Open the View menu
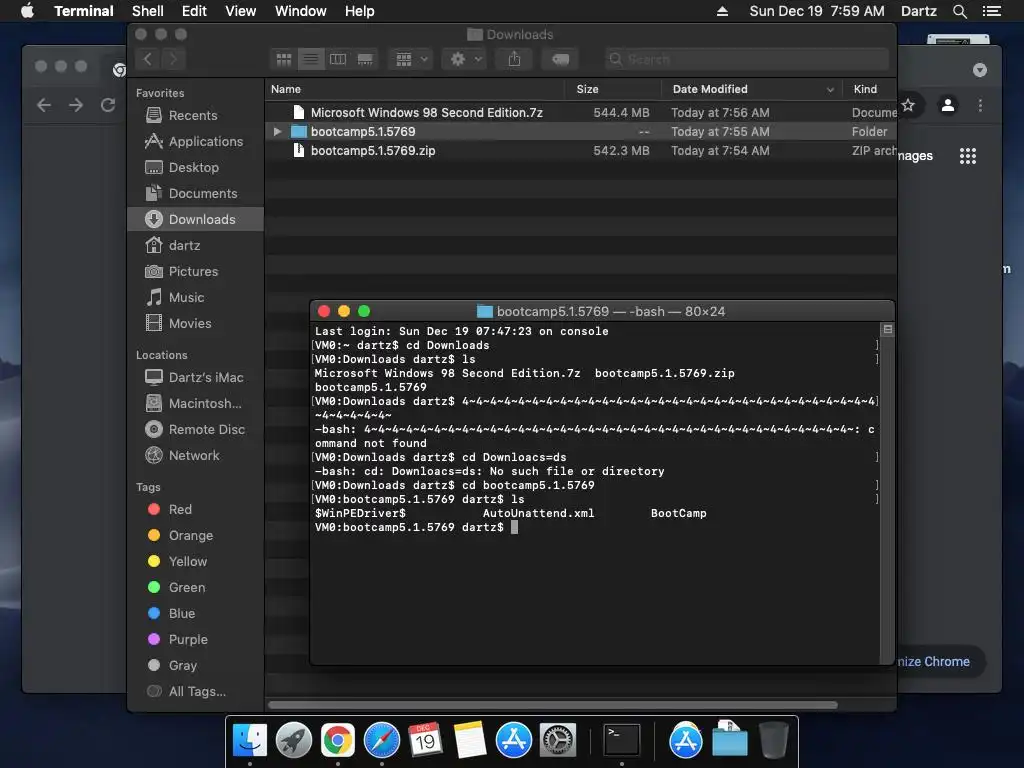This screenshot has width=1024, height=768. [x=240, y=11]
